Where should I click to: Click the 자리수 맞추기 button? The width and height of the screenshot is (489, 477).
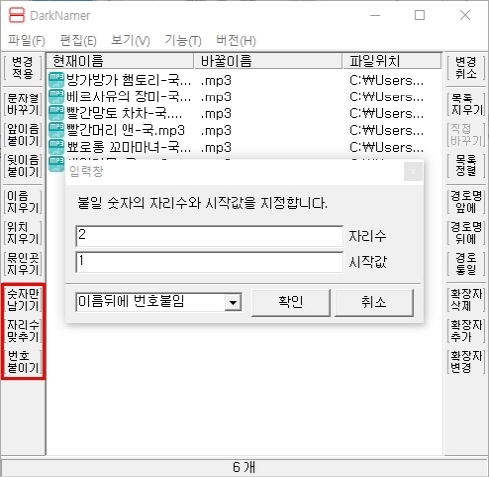point(23,331)
